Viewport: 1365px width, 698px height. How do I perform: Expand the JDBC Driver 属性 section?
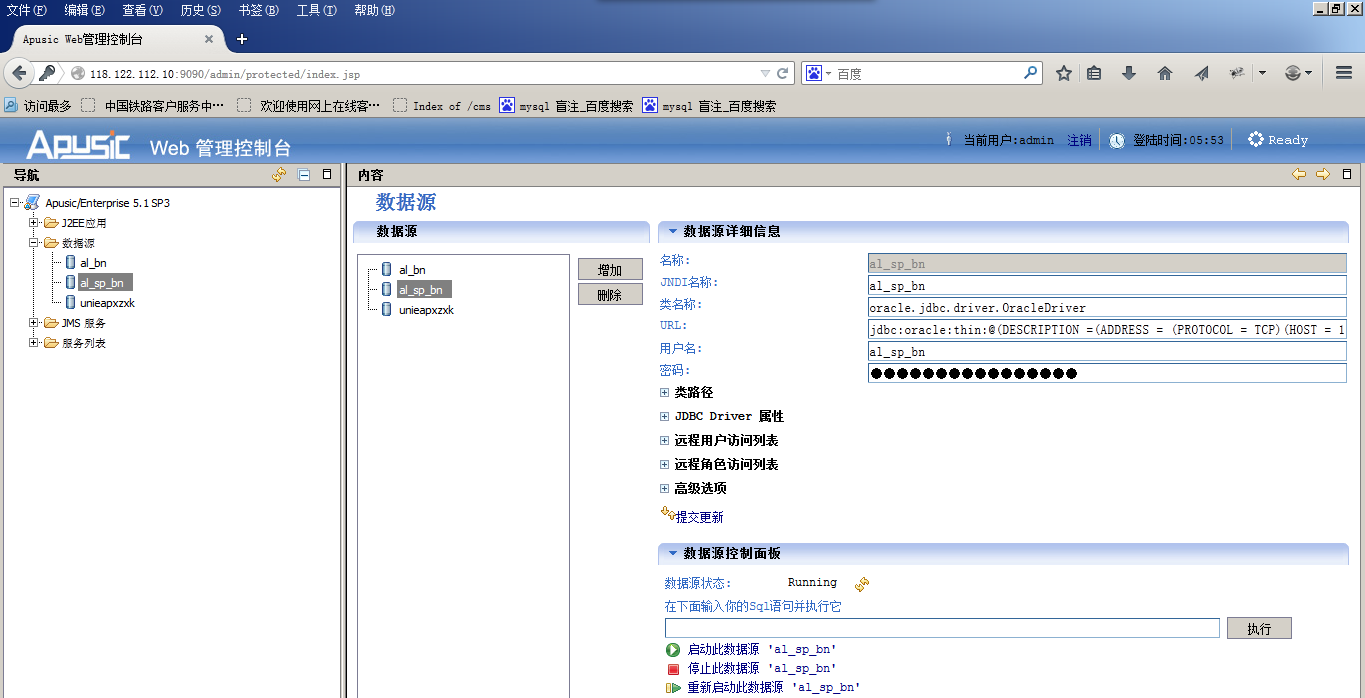664,417
